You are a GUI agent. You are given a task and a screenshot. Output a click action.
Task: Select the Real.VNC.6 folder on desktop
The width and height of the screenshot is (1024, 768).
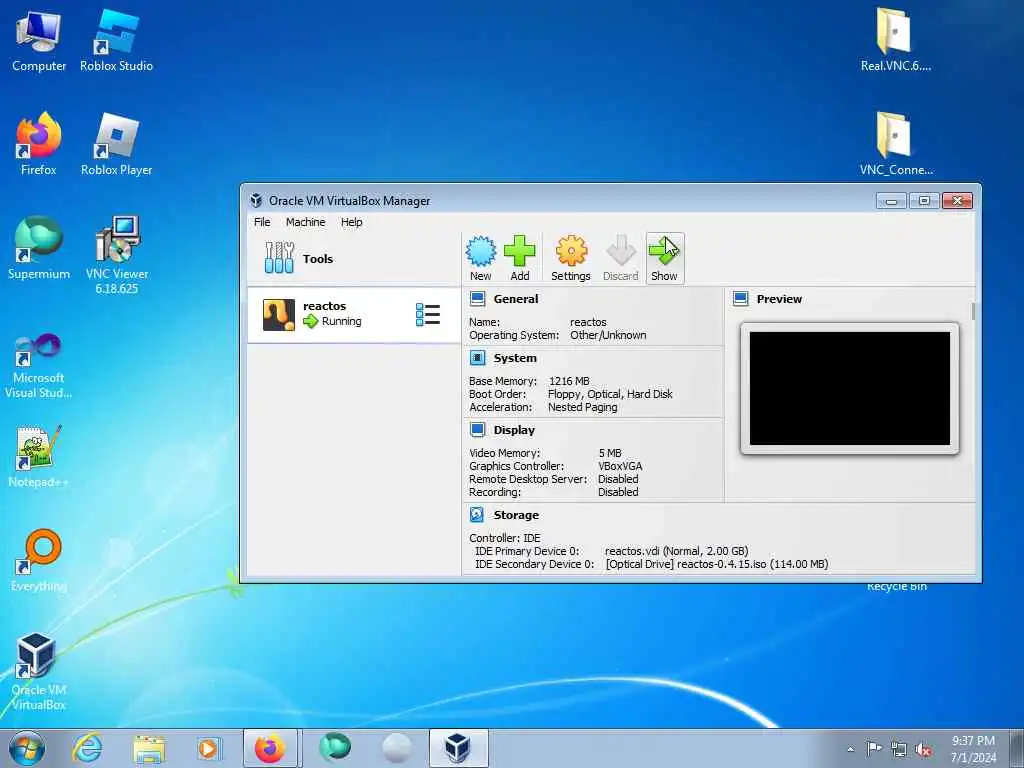click(895, 40)
